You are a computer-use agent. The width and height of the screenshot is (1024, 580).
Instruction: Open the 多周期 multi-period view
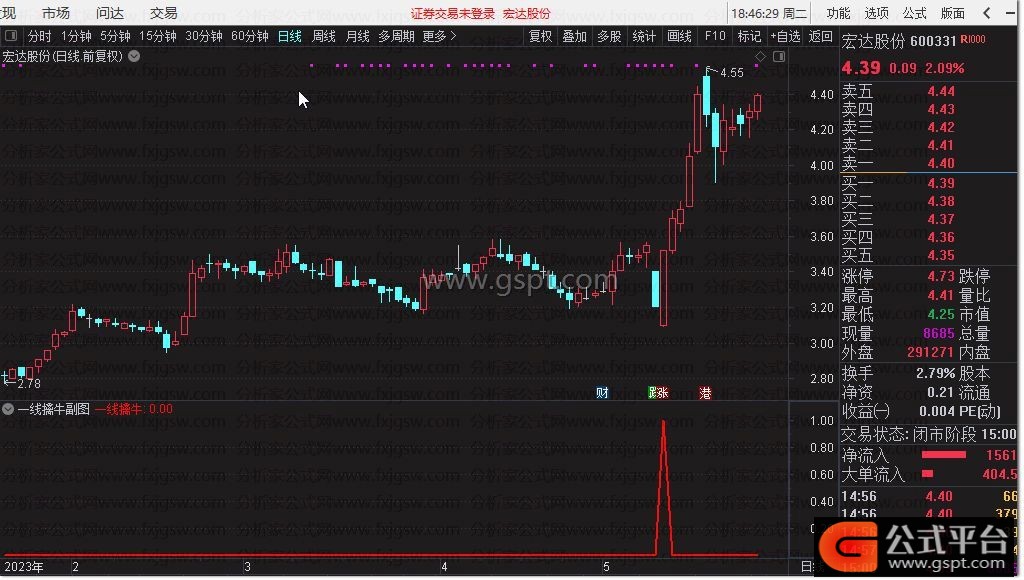[396, 36]
